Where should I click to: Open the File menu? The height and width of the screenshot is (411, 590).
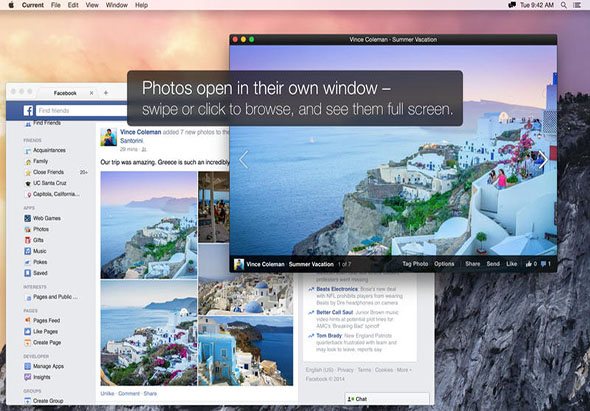click(56, 5)
